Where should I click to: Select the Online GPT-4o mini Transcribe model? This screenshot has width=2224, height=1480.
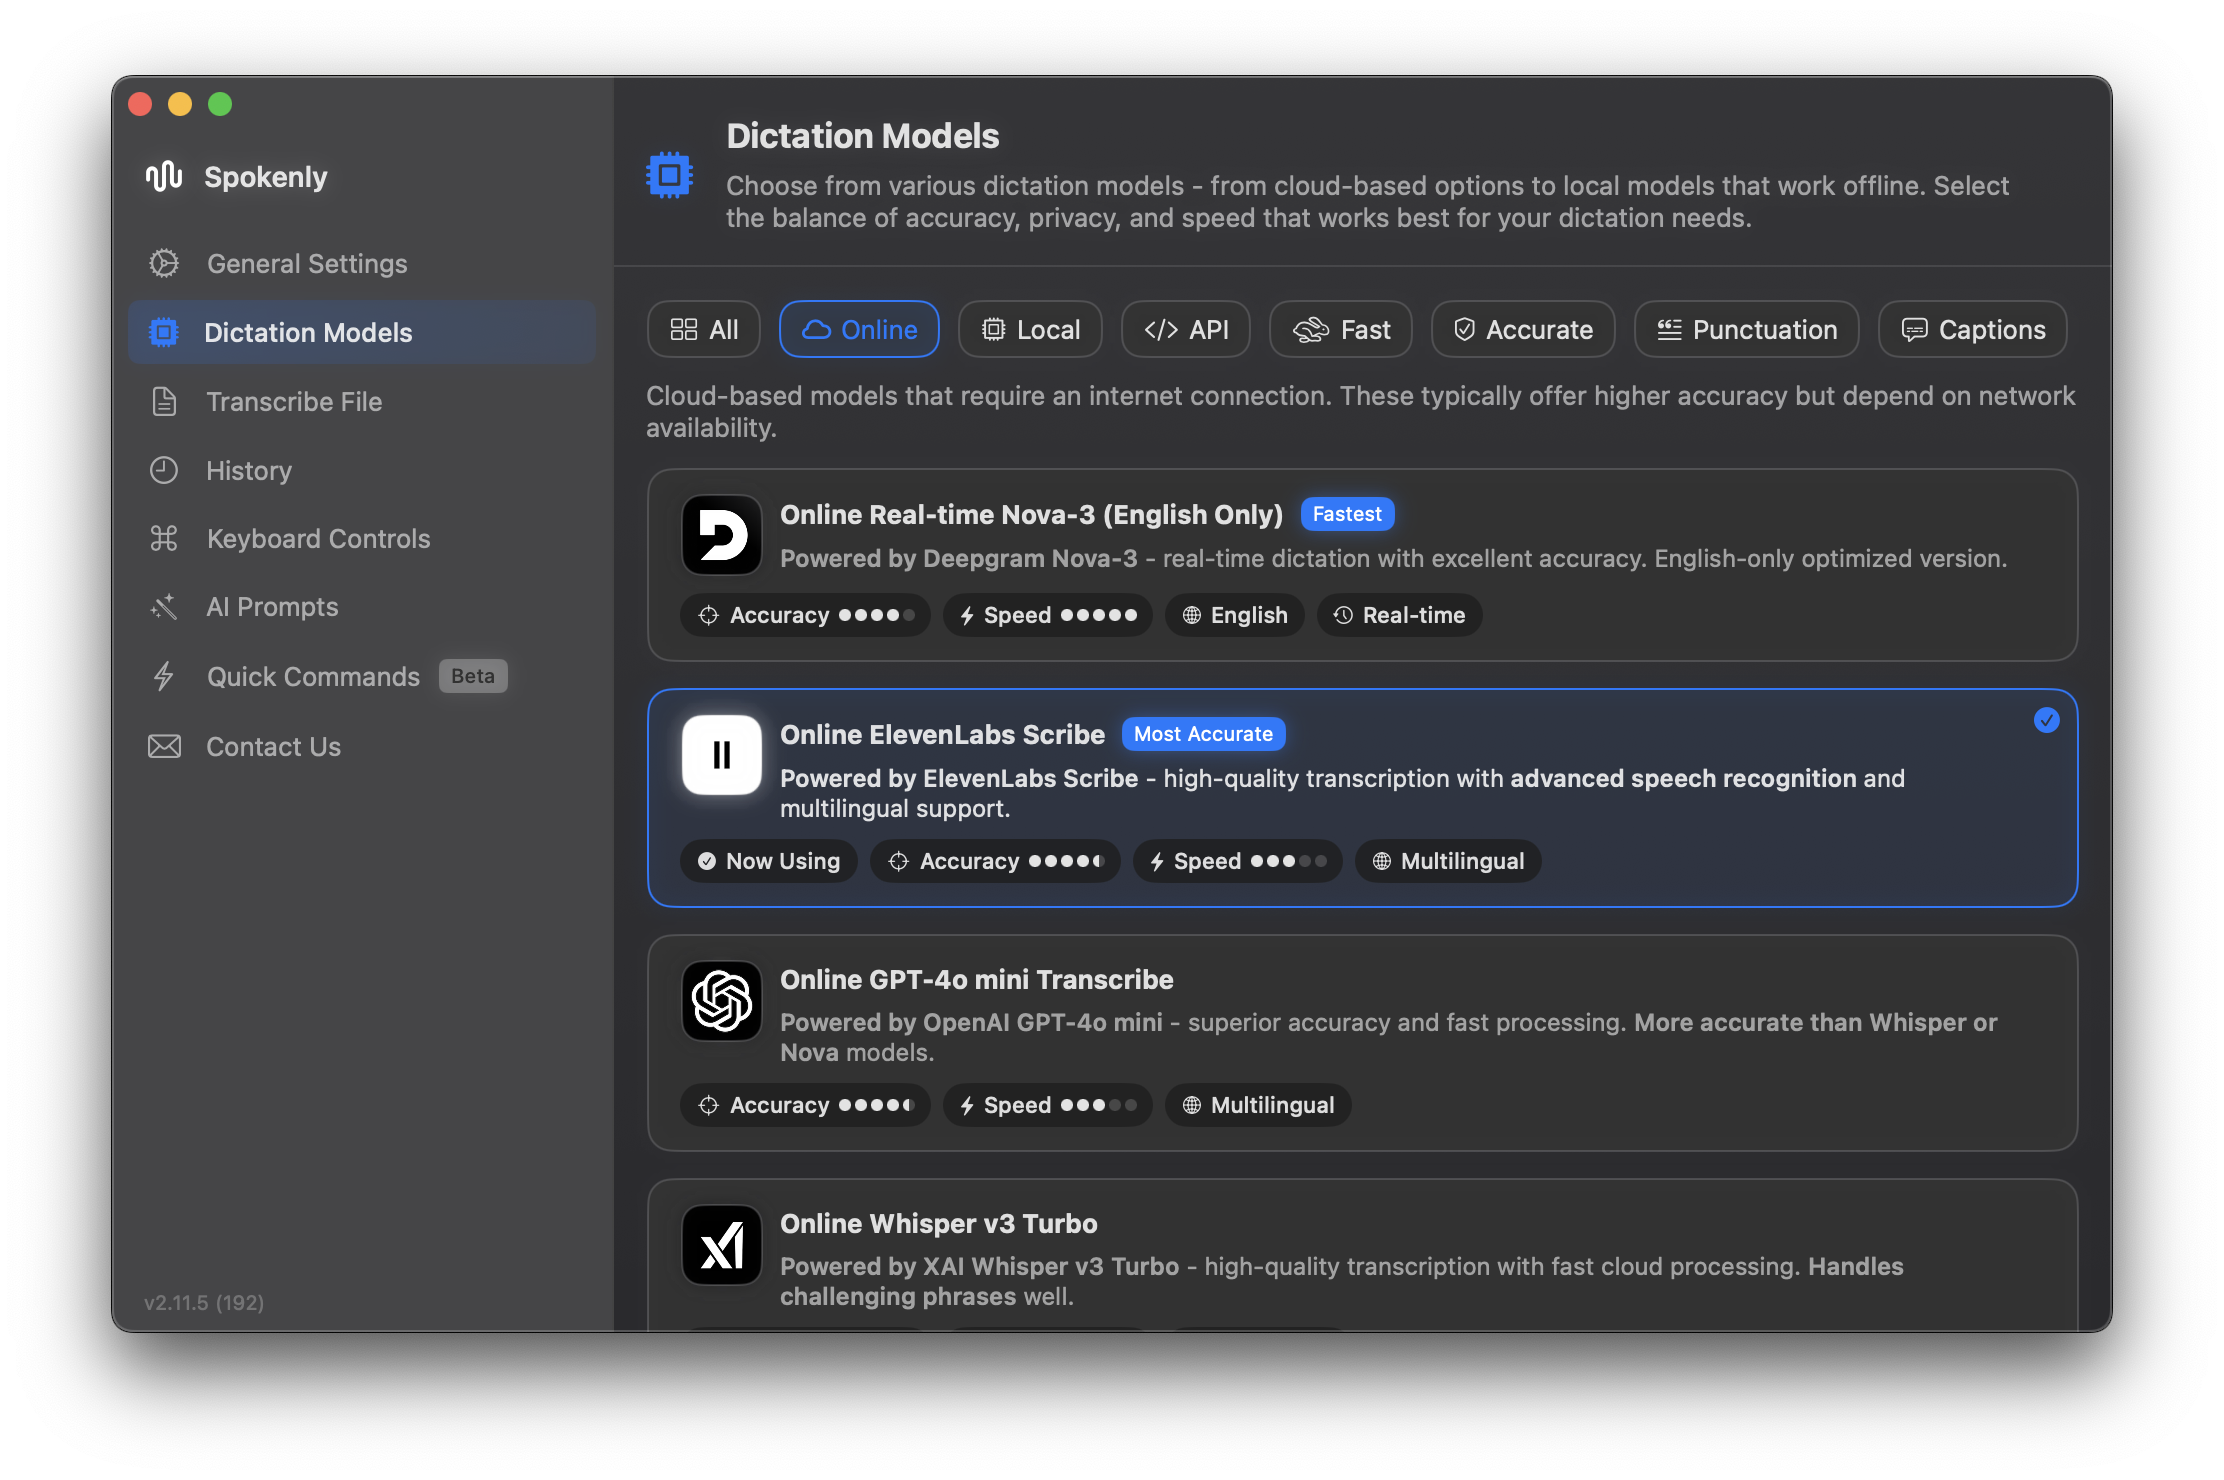pos(976,980)
